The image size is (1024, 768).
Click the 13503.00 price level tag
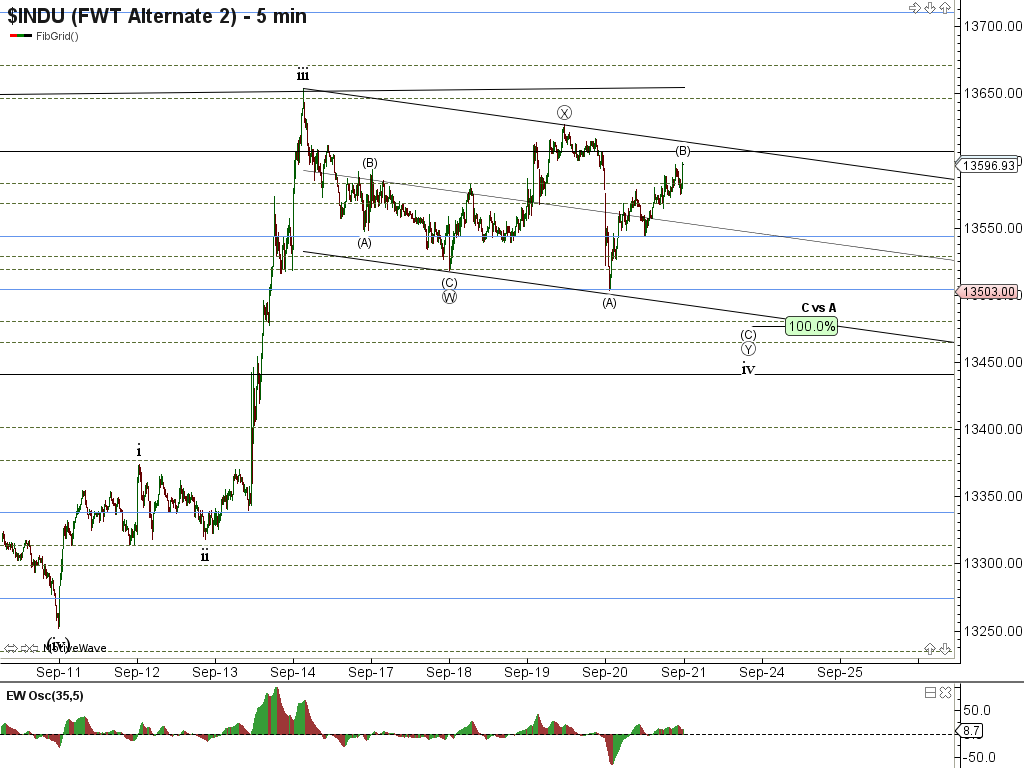(x=989, y=292)
